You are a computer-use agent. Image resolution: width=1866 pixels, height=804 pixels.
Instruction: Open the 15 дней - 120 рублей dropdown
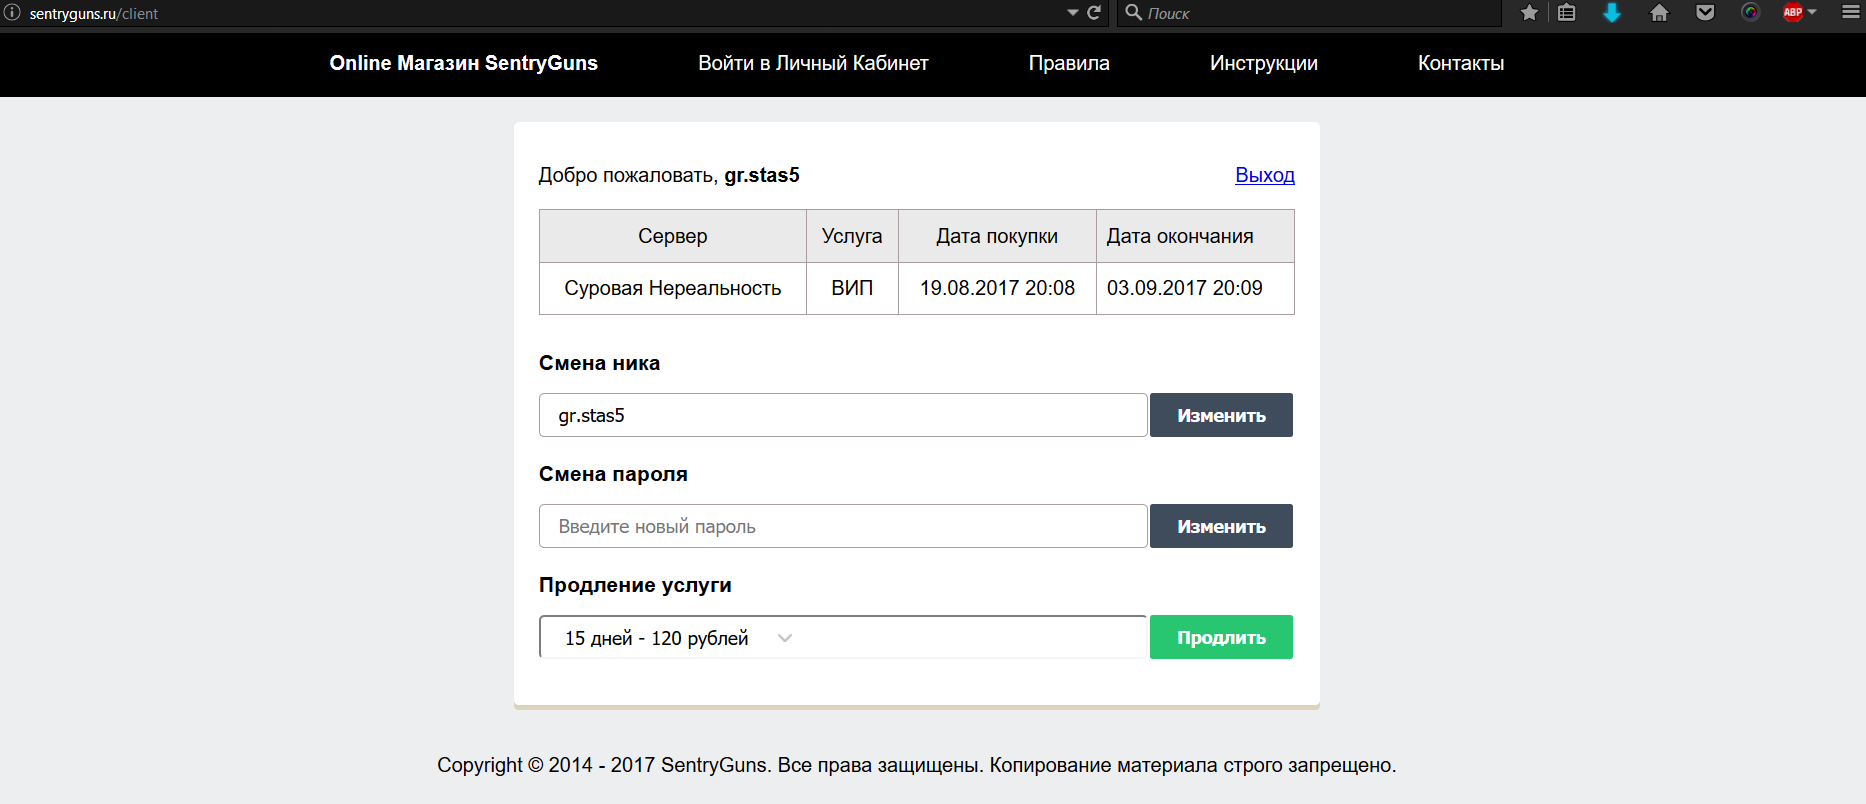pos(843,637)
